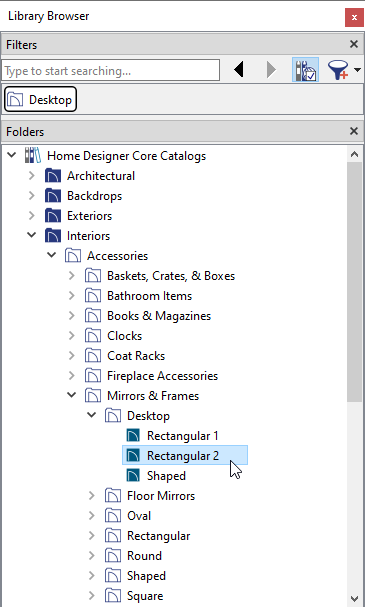Close the Library Browser window
The image size is (365, 607).
354,17
